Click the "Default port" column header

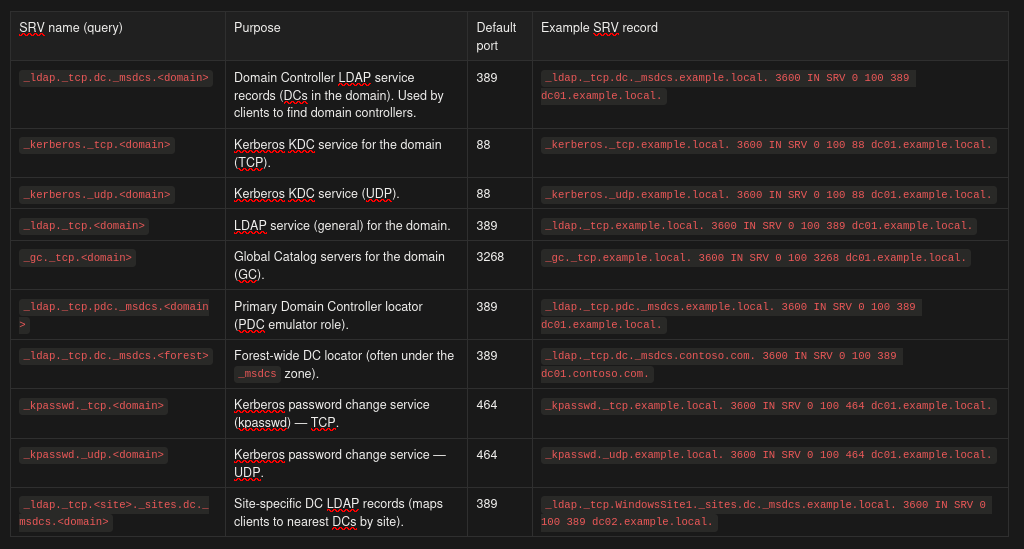496,36
